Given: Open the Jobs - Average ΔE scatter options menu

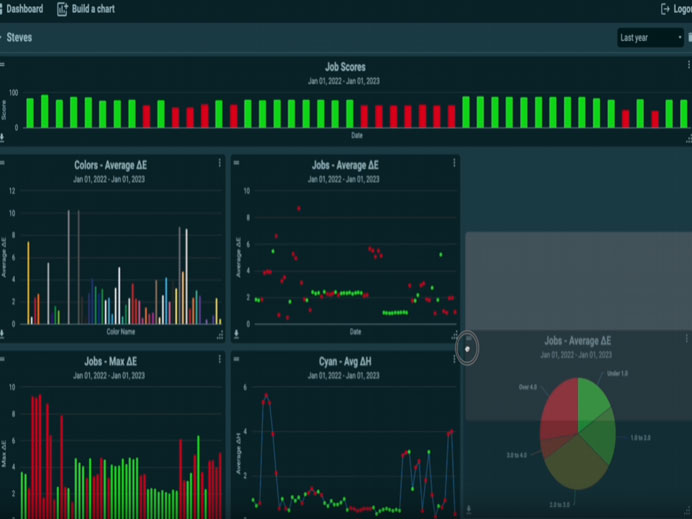Looking at the screenshot, I should click(x=454, y=163).
